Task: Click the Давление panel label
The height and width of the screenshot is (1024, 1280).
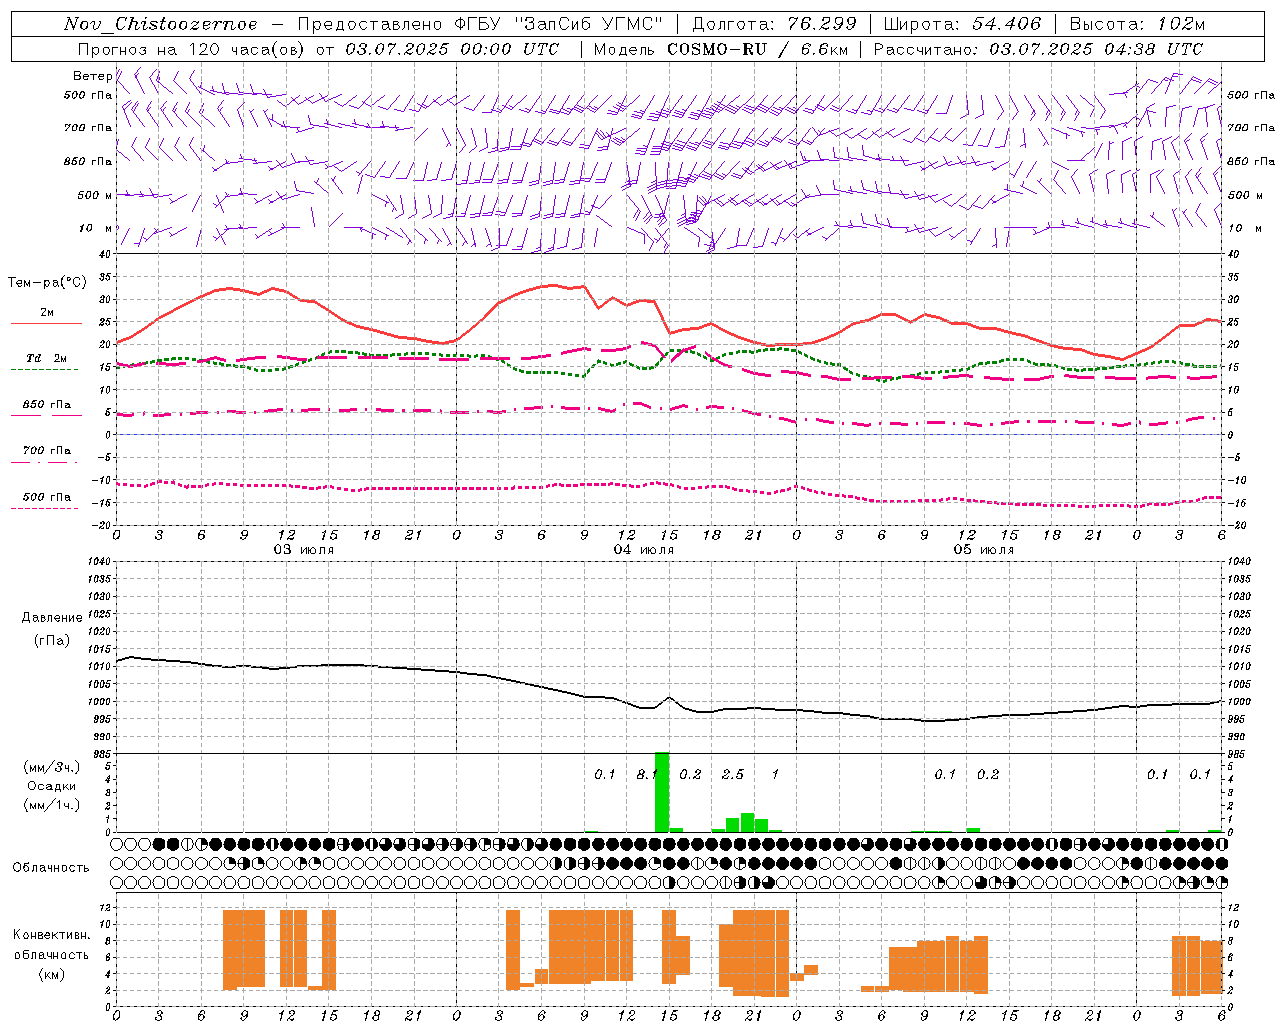Action: tap(52, 618)
